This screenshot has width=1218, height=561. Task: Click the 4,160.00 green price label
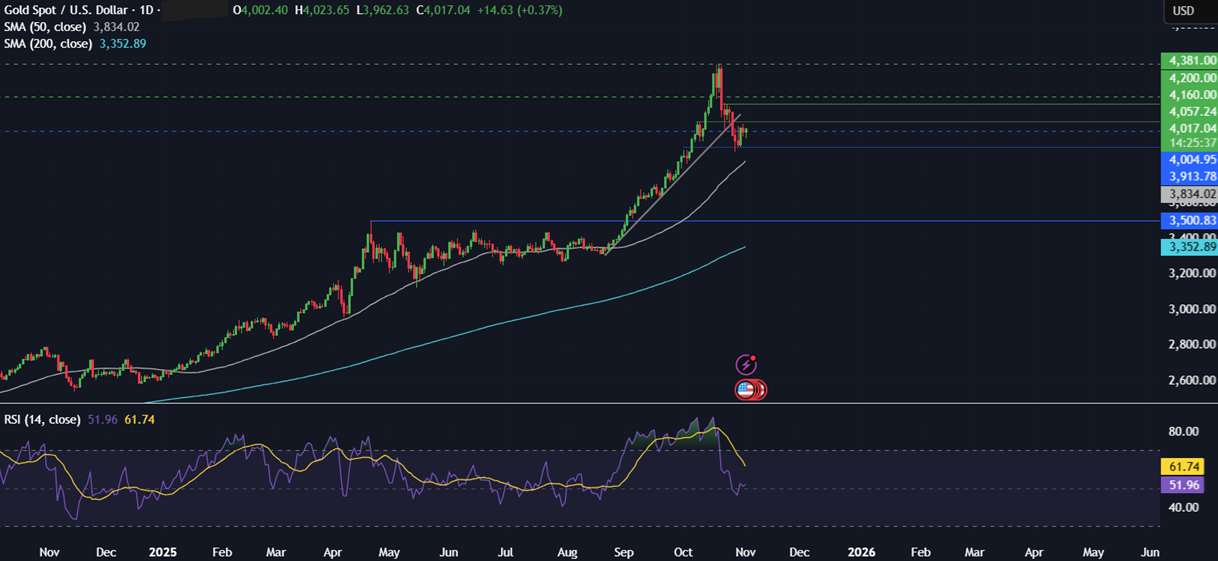point(1188,96)
